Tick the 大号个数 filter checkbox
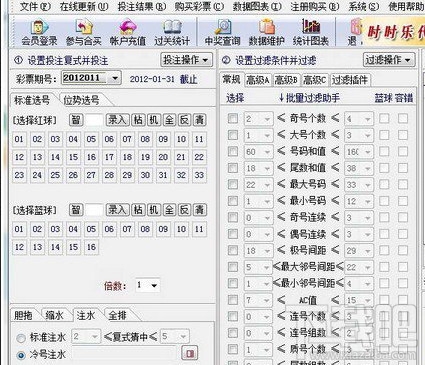Viewport: 425px width, 365px height. (x=233, y=135)
